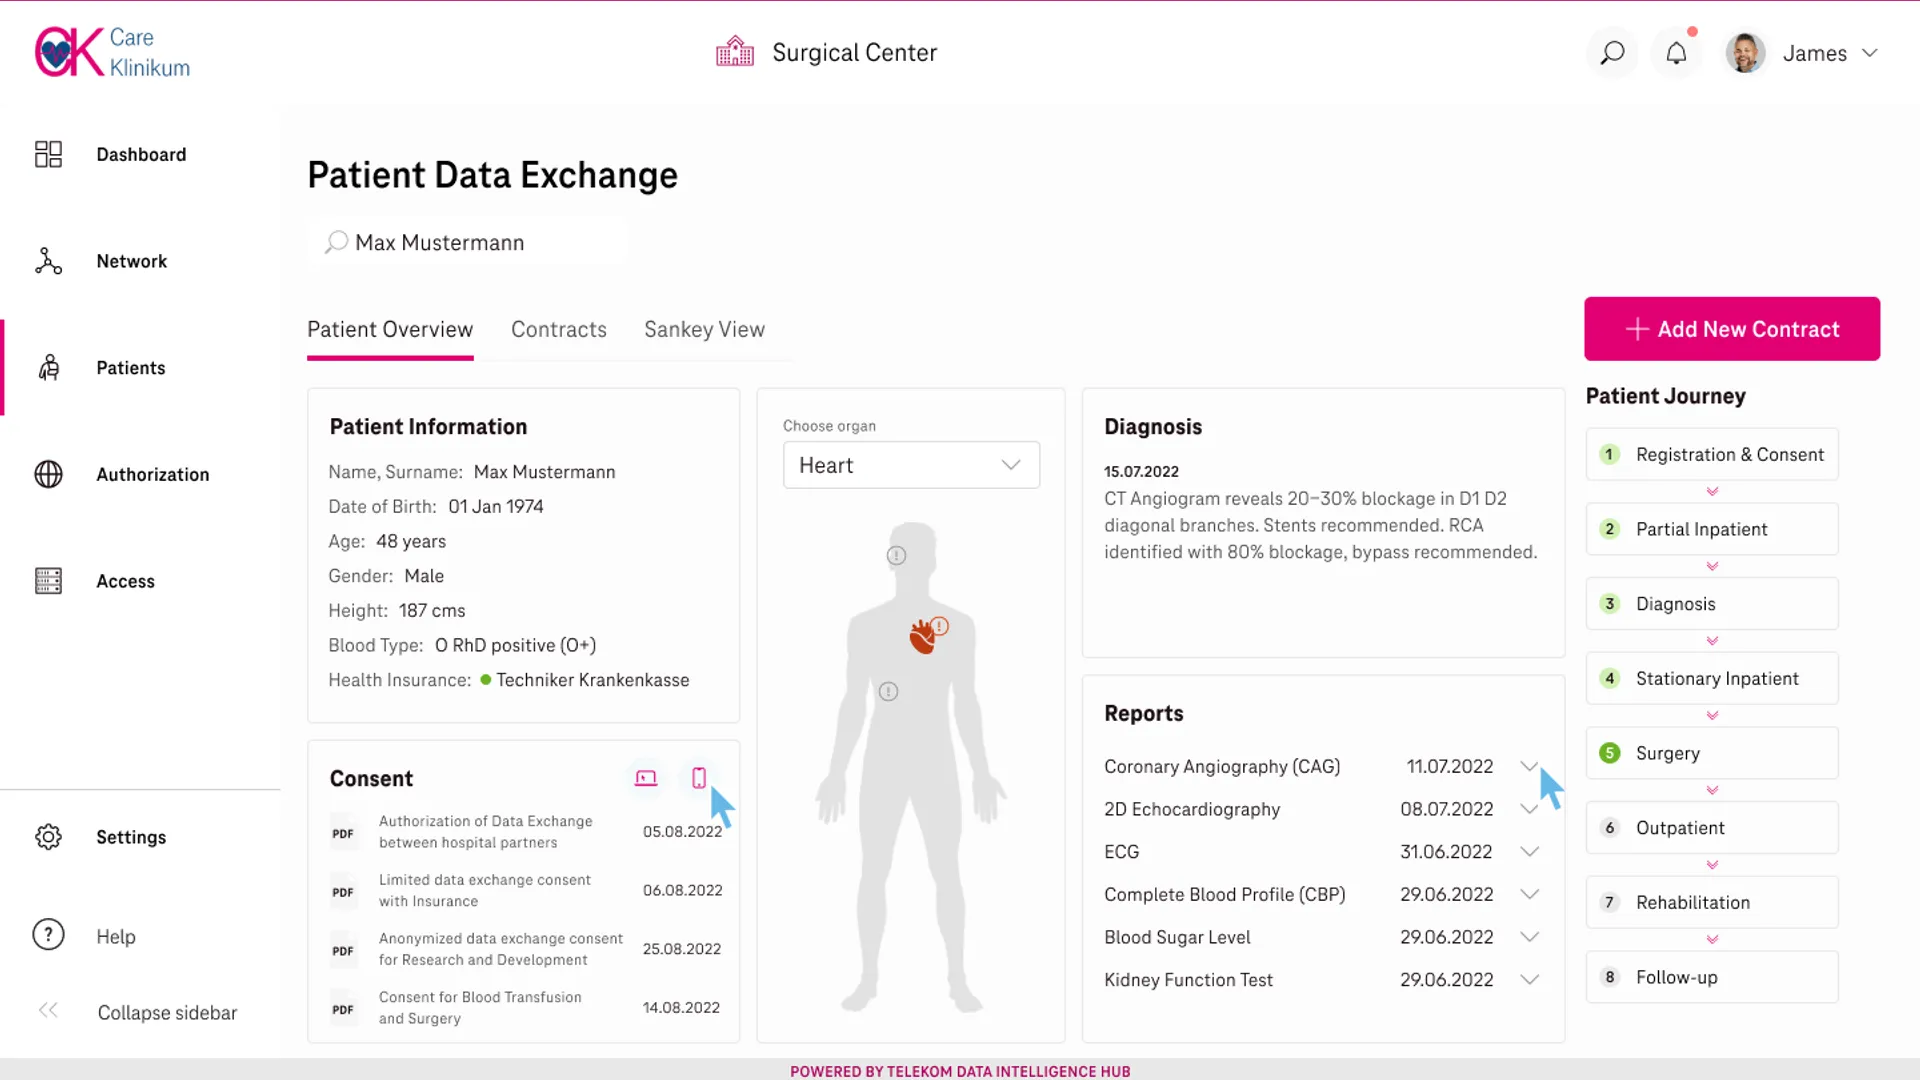Open Authorization in the sidebar
This screenshot has height=1080, width=1920.
tap(152, 474)
